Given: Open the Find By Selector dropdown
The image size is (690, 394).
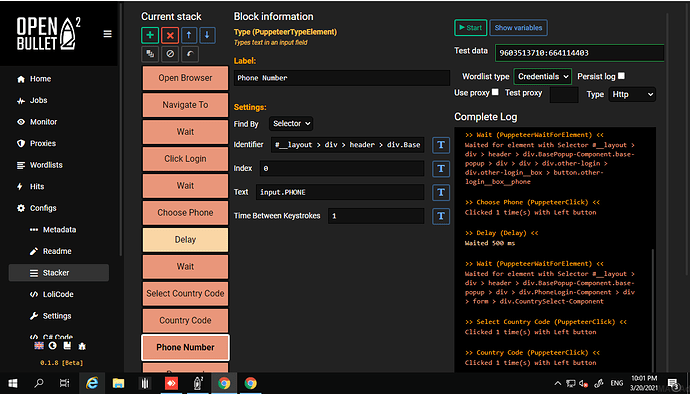Looking at the screenshot, I should click(291, 124).
